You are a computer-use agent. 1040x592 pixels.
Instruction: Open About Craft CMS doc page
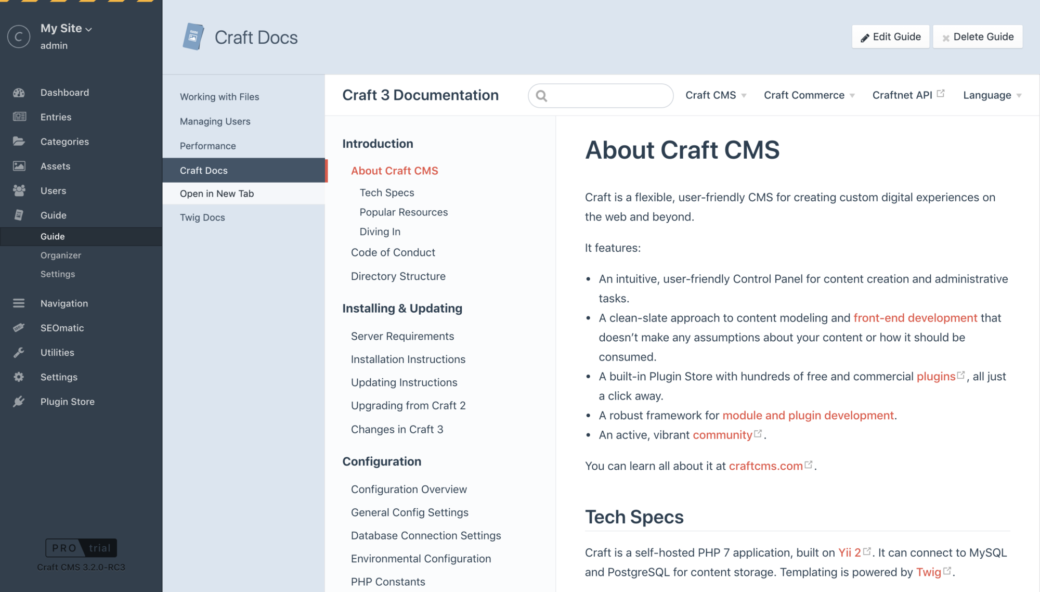click(395, 171)
